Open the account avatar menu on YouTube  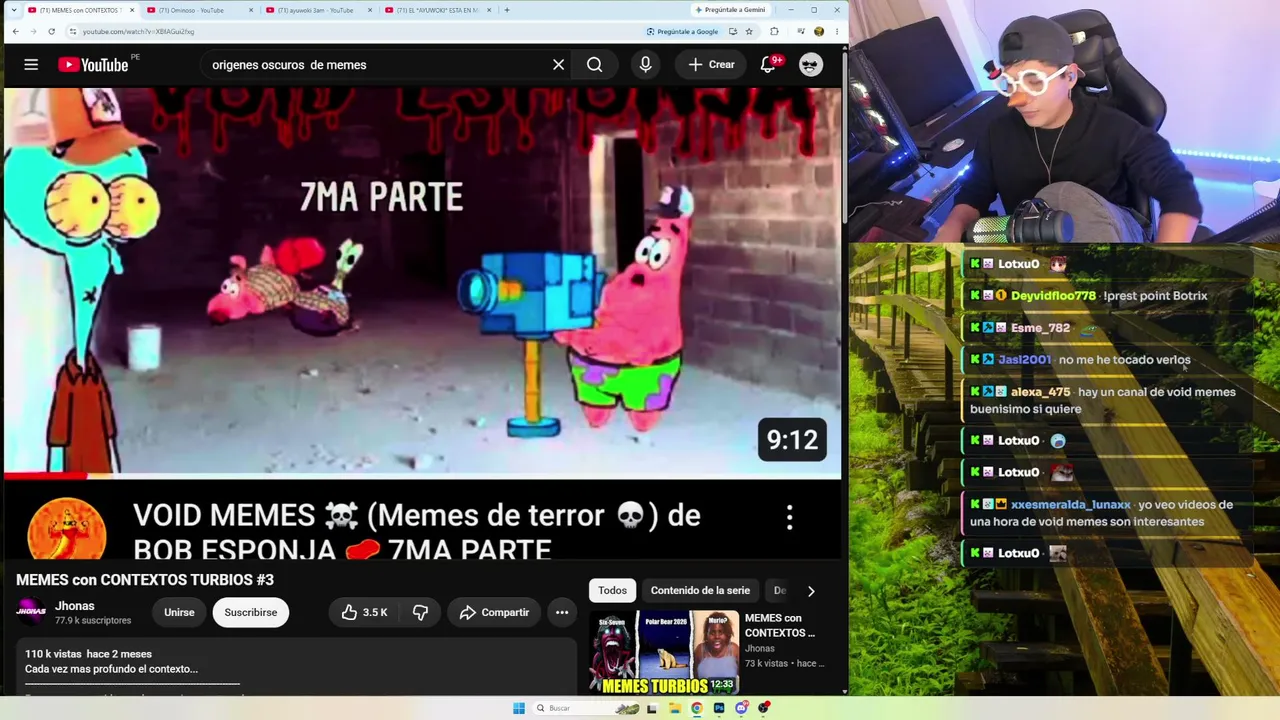tap(811, 65)
